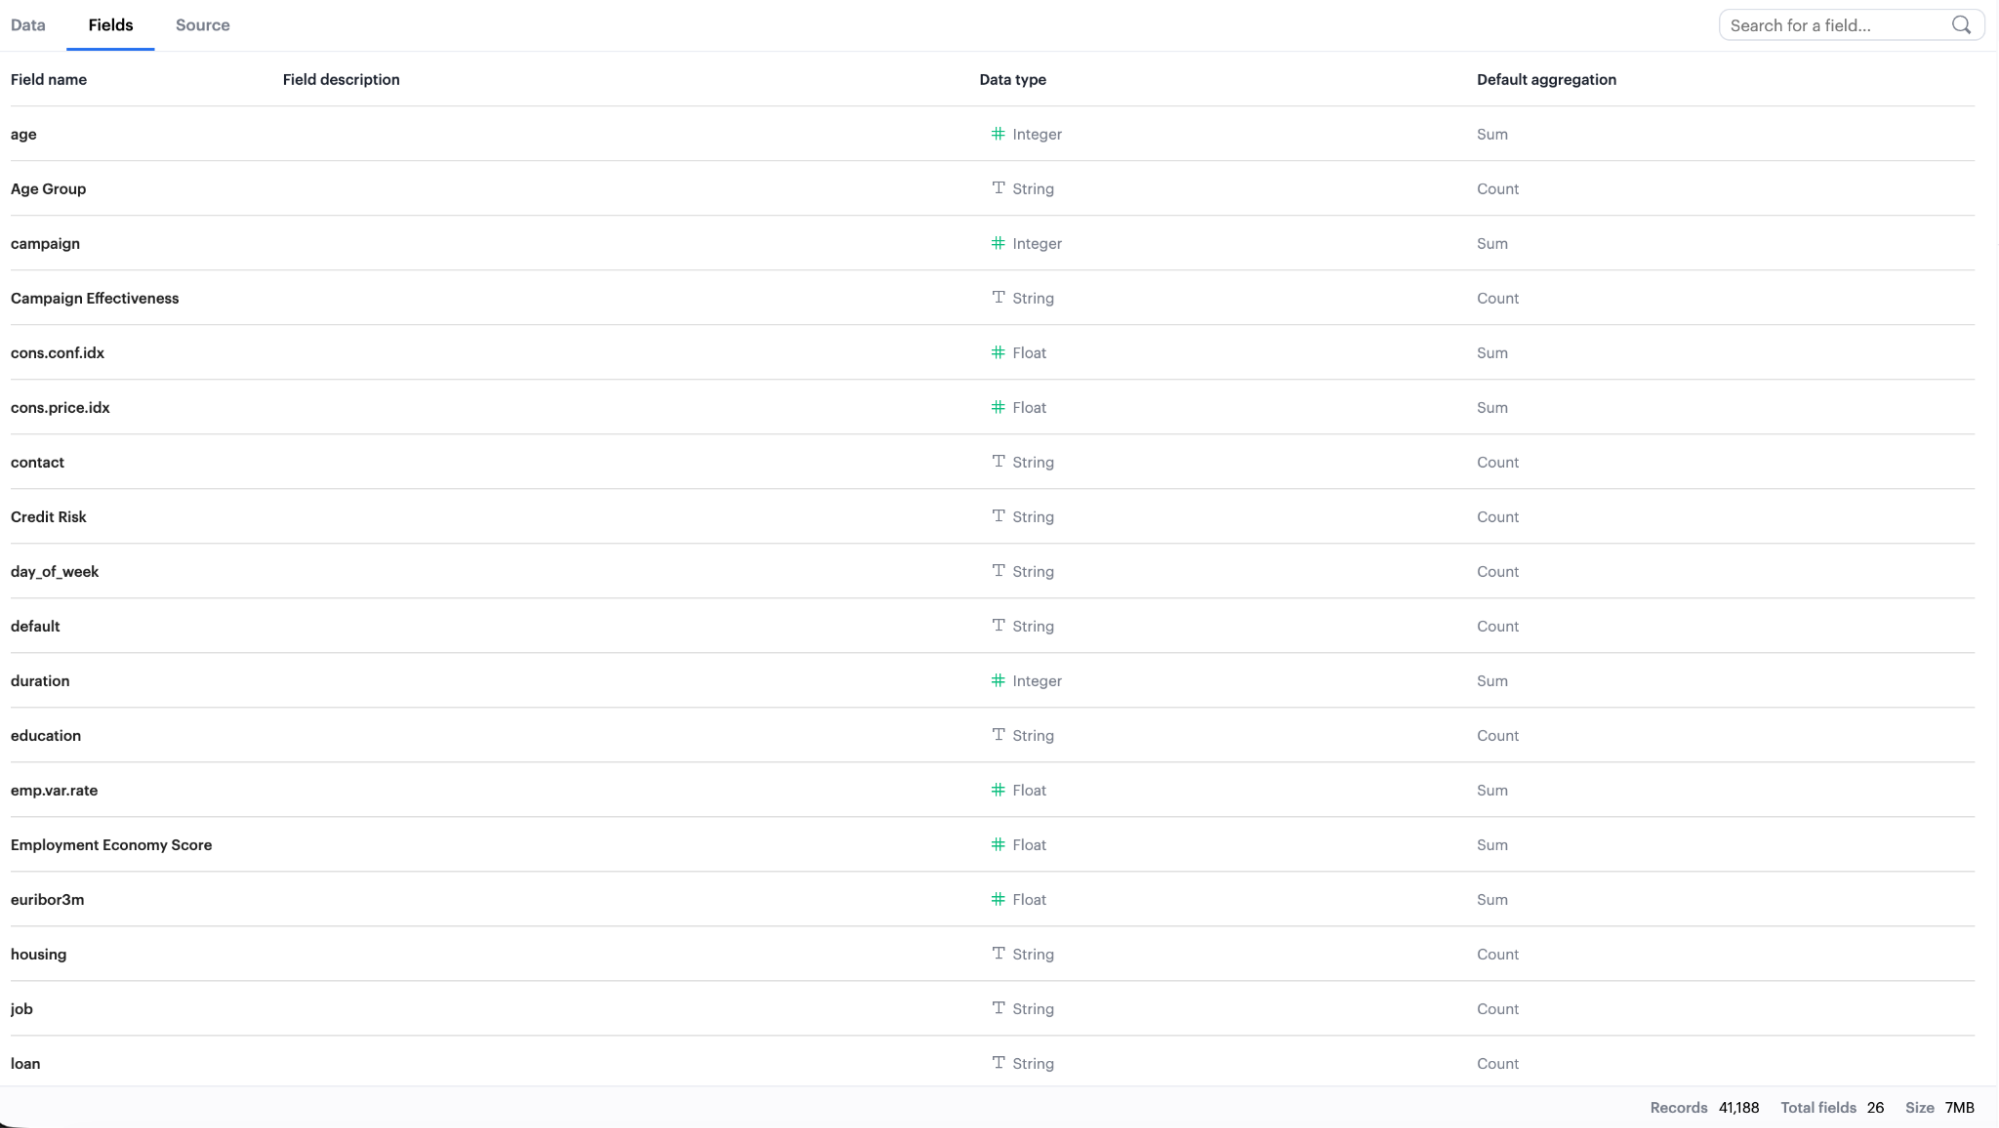Click the Default aggregation column header

tap(1545, 80)
